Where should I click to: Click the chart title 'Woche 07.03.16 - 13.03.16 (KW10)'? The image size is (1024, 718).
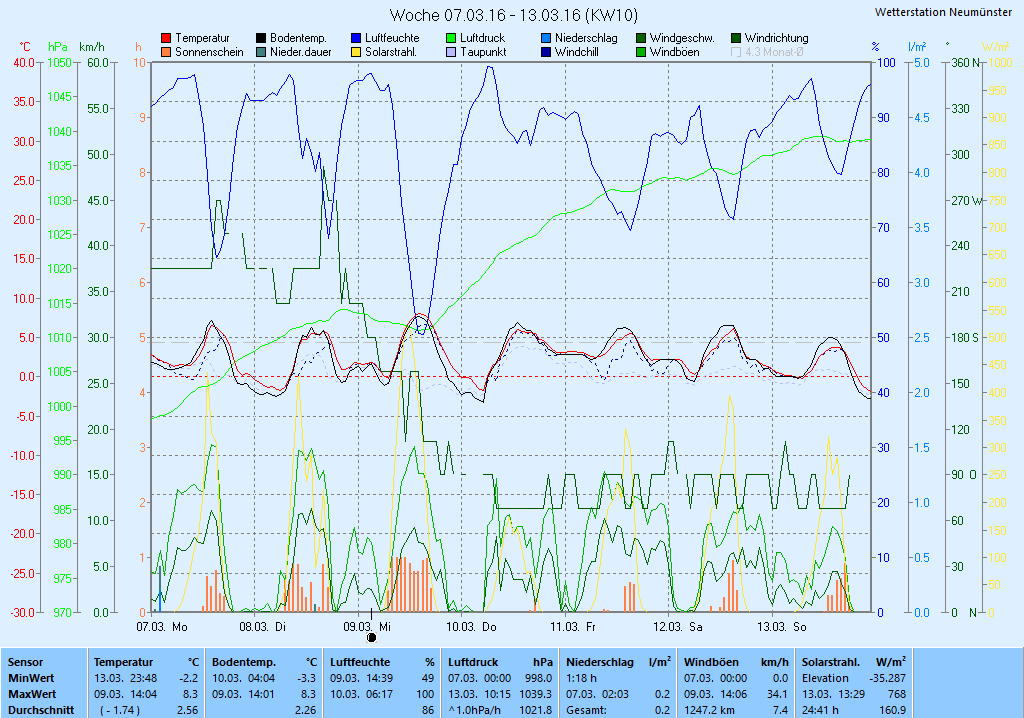point(513,15)
